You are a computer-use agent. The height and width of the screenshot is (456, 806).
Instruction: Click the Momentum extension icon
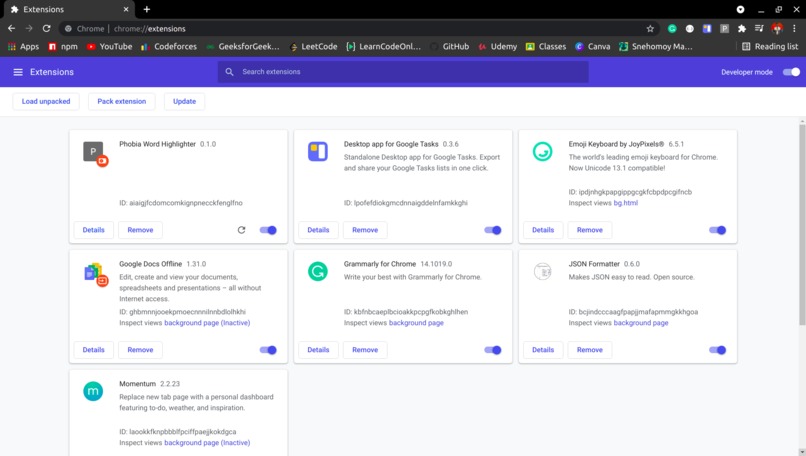click(x=93, y=391)
